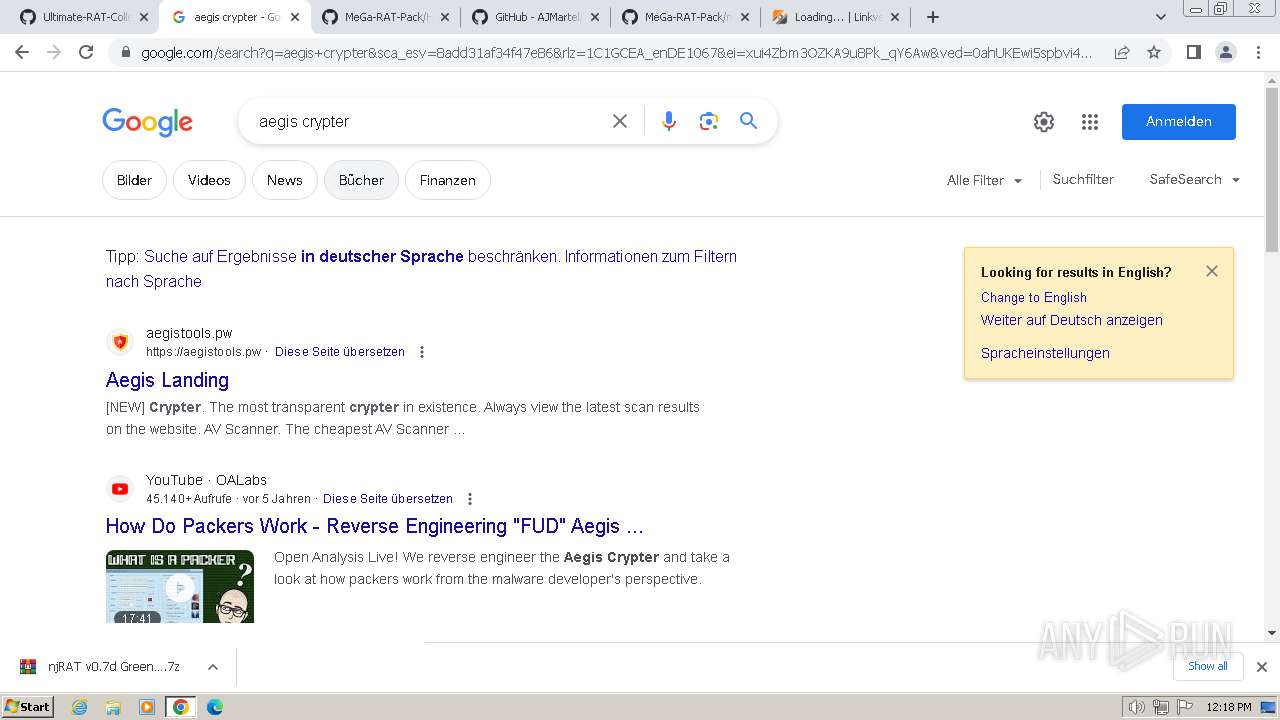
Task: Select the News filter chip
Action: click(284, 180)
